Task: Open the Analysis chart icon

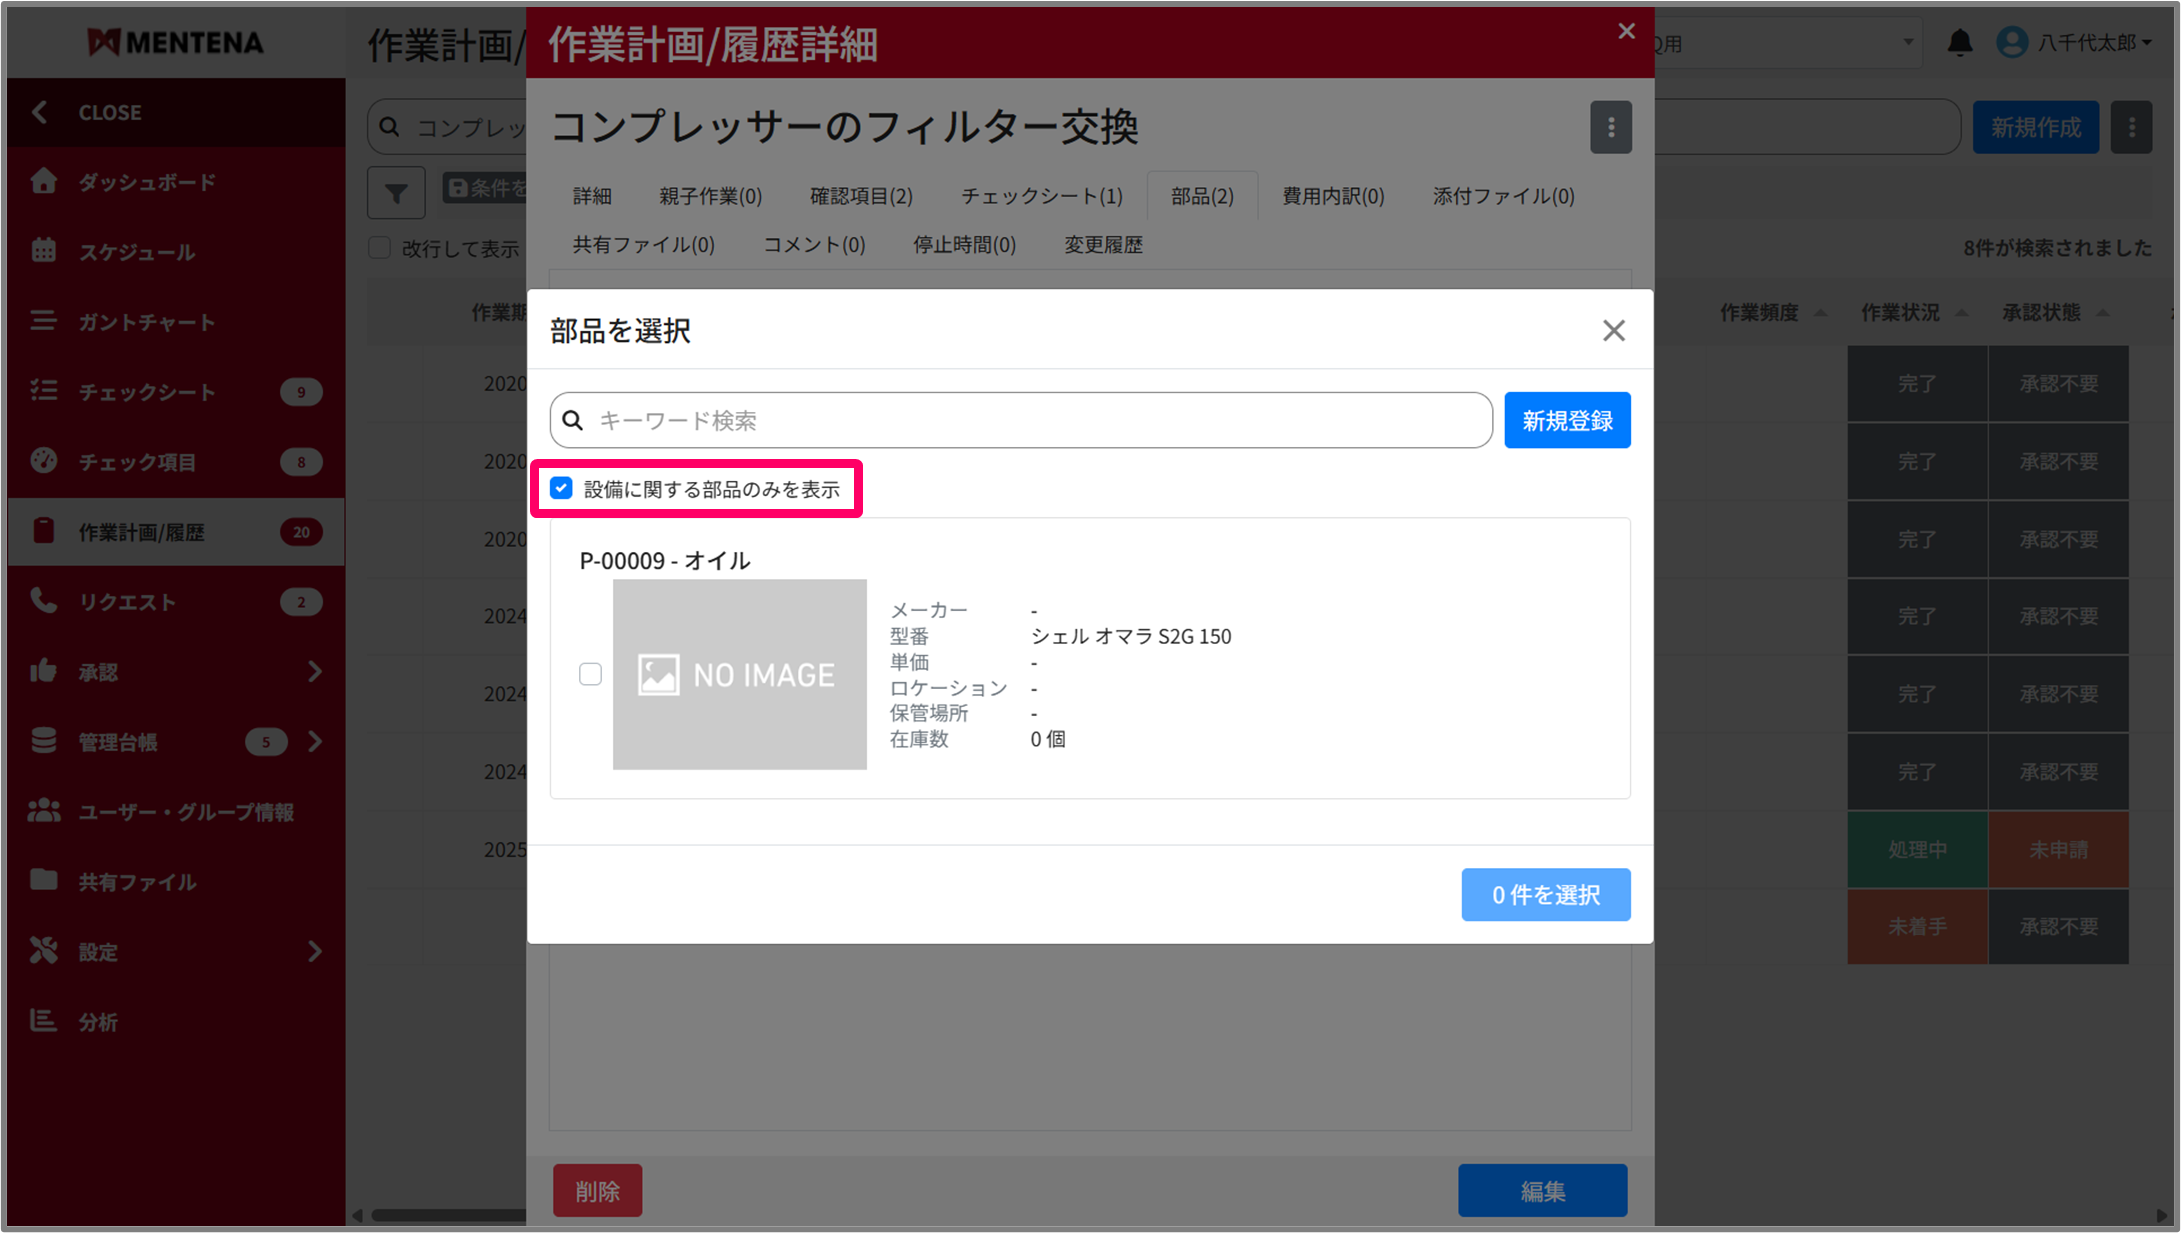Action: 44,1021
